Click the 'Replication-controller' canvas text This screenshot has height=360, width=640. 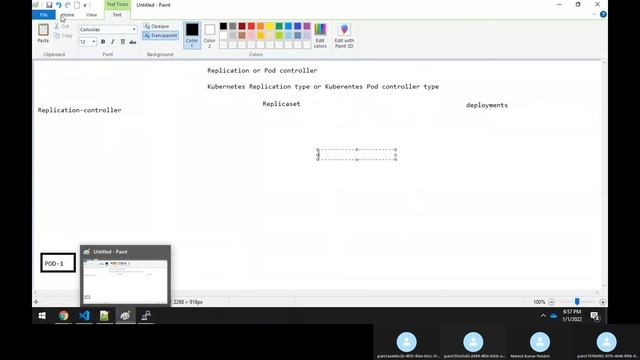click(80, 110)
